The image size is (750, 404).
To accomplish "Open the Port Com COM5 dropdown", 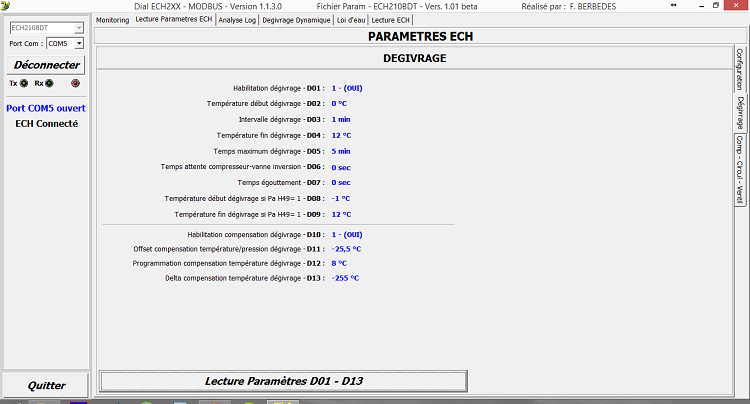I will click(x=78, y=44).
